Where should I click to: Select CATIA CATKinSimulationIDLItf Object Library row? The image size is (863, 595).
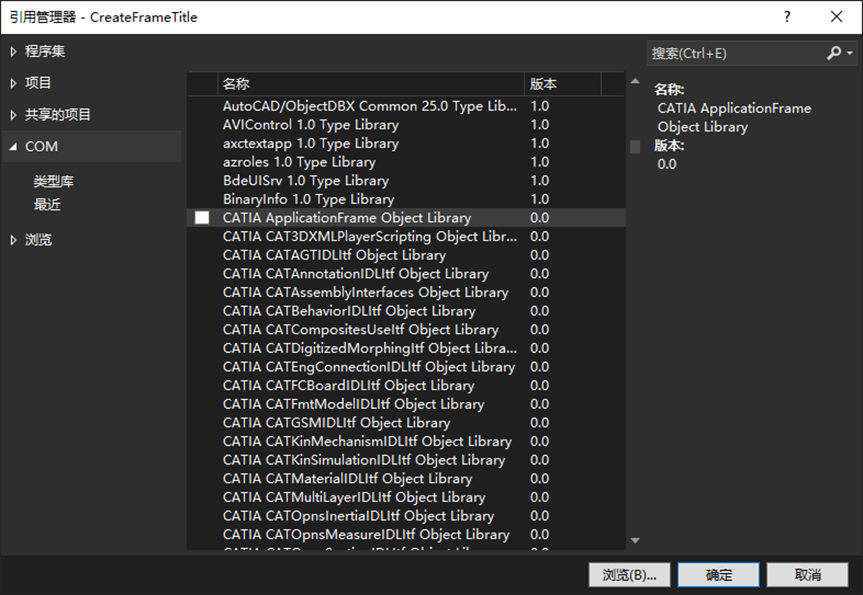click(406, 460)
